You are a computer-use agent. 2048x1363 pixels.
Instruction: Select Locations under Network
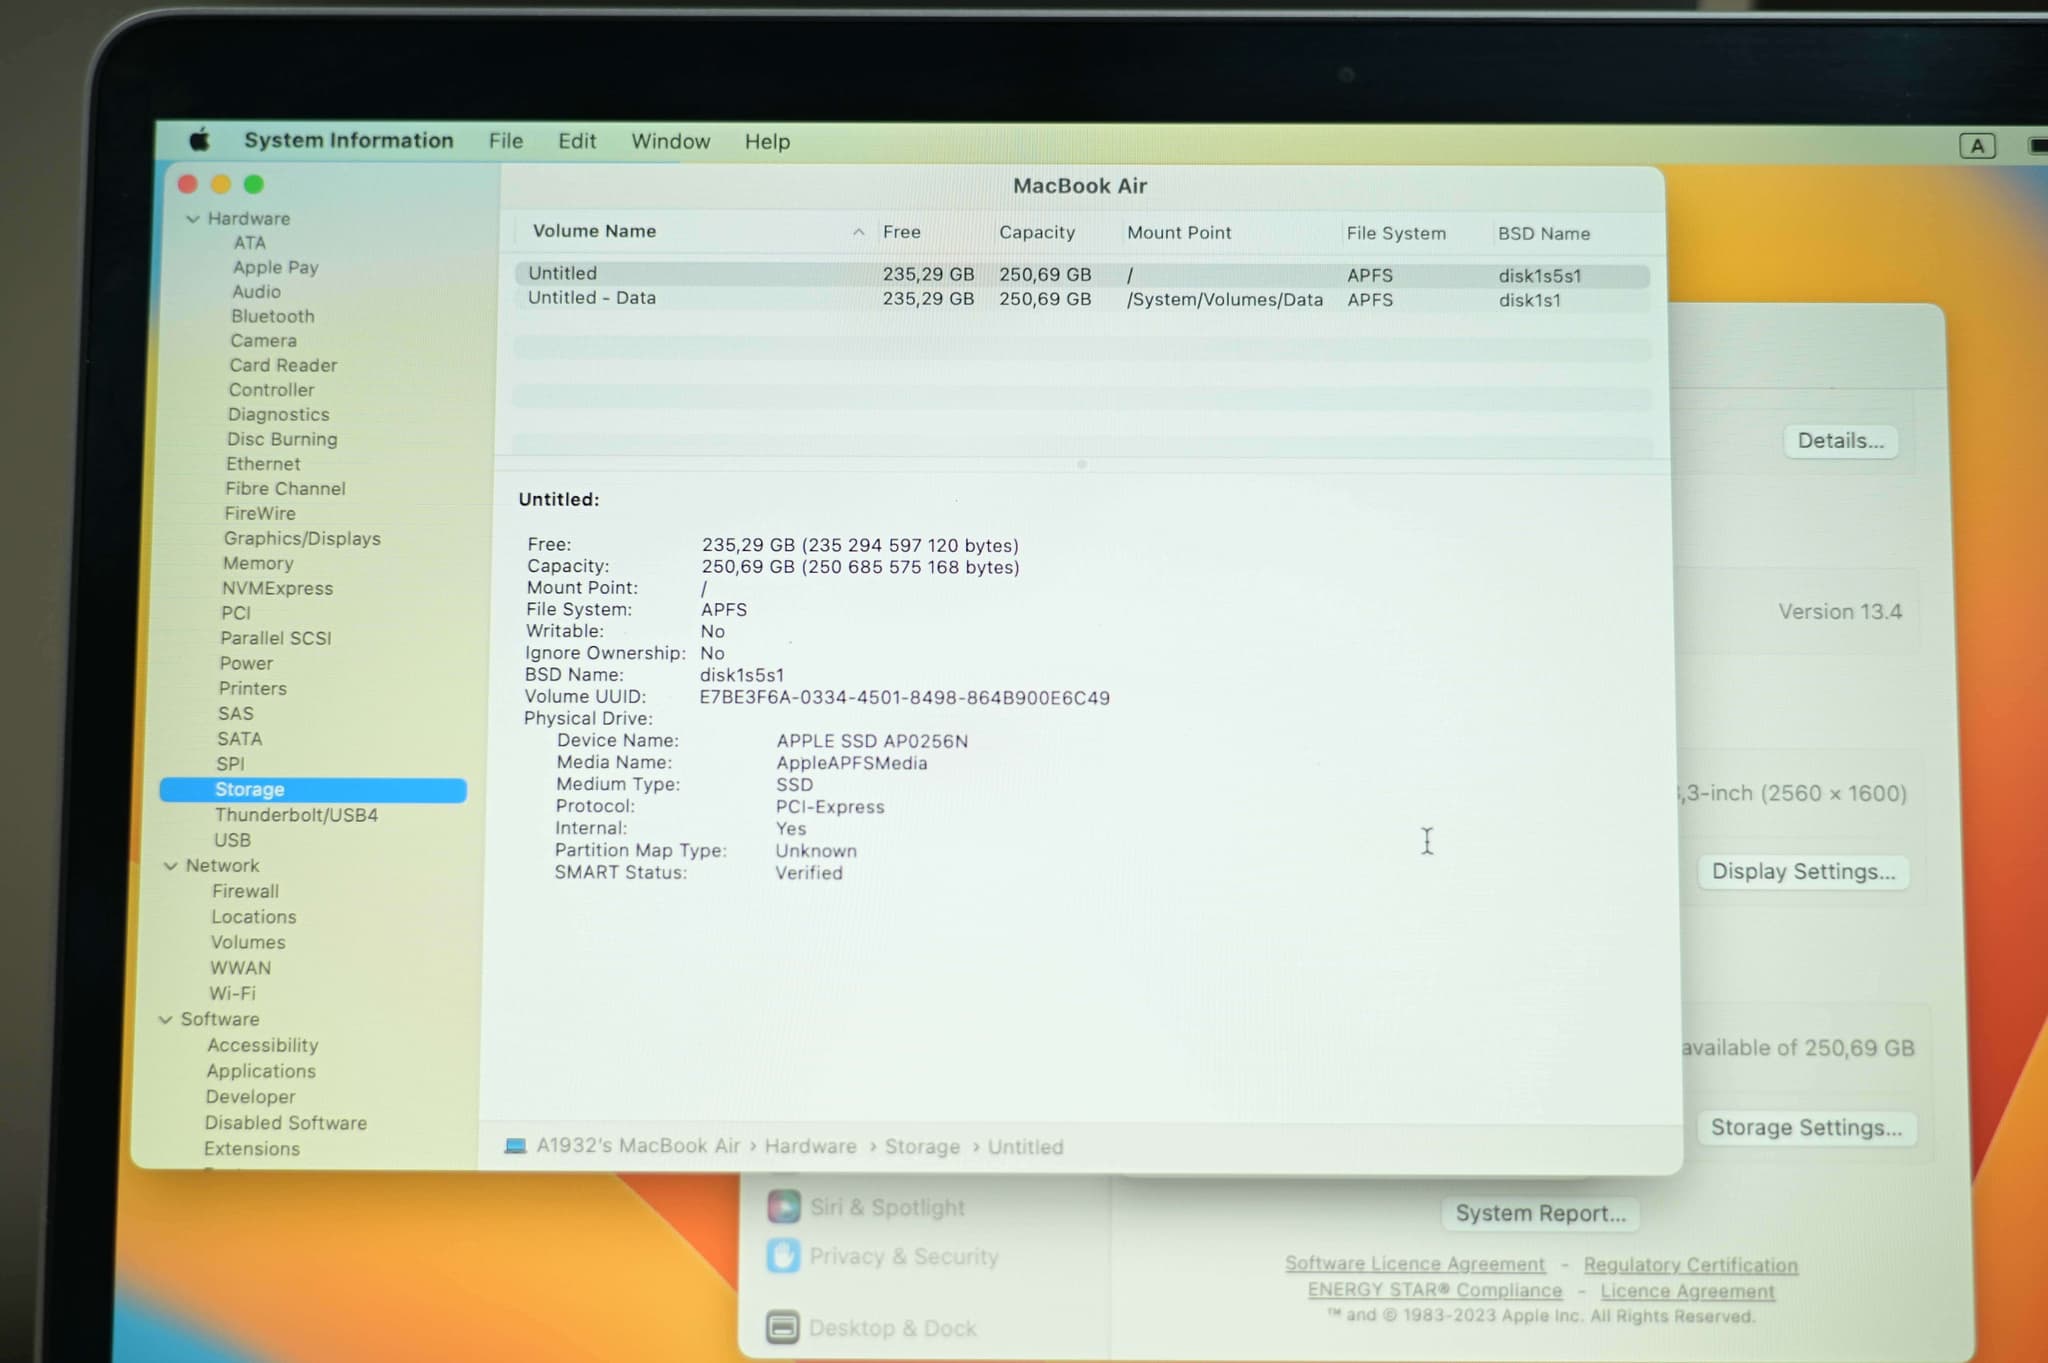[x=253, y=917]
